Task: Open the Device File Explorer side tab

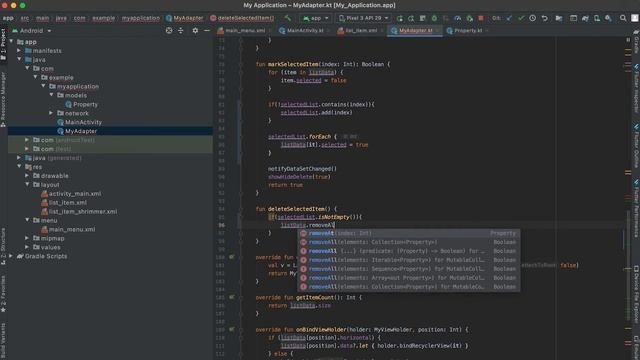Action: click(636, 294)
